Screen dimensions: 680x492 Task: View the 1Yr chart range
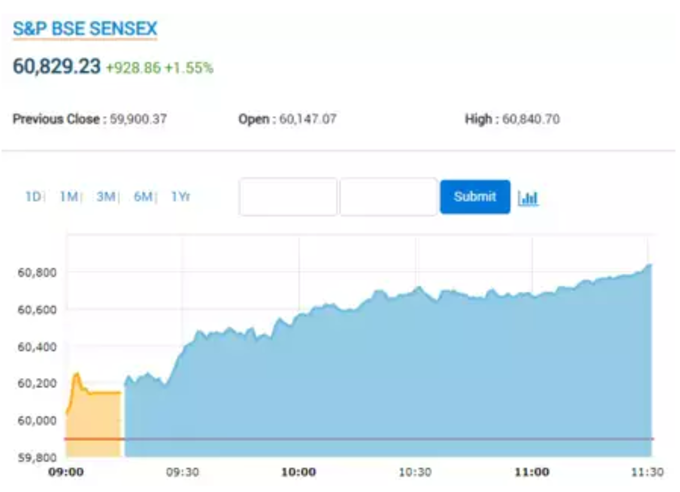click(180, 197)
